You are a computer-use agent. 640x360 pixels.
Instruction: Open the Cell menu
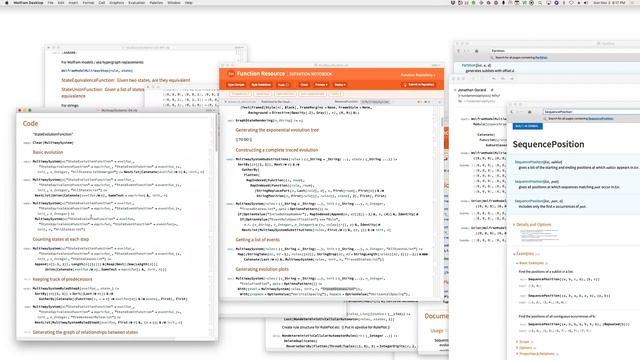[102, 3]
